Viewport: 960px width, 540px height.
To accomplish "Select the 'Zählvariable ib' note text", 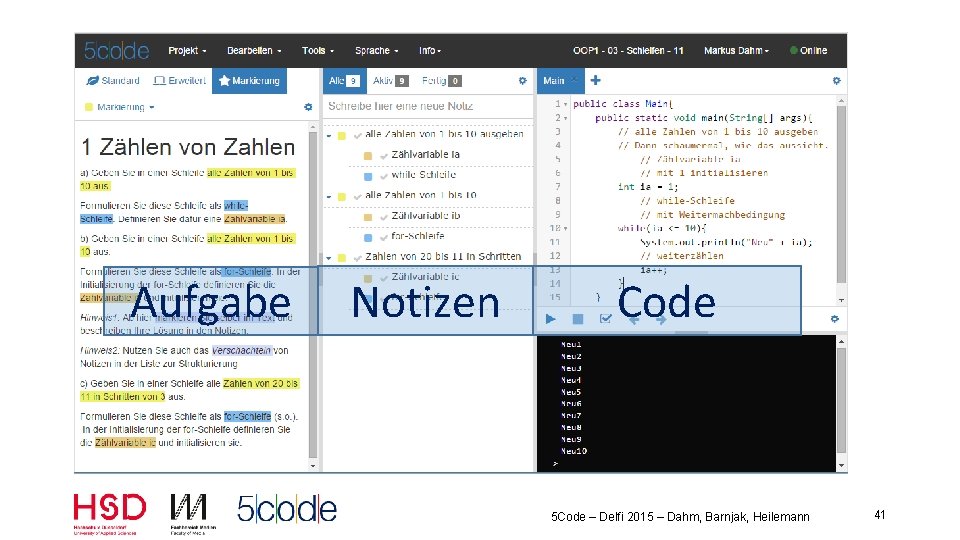I will (426, 216).
